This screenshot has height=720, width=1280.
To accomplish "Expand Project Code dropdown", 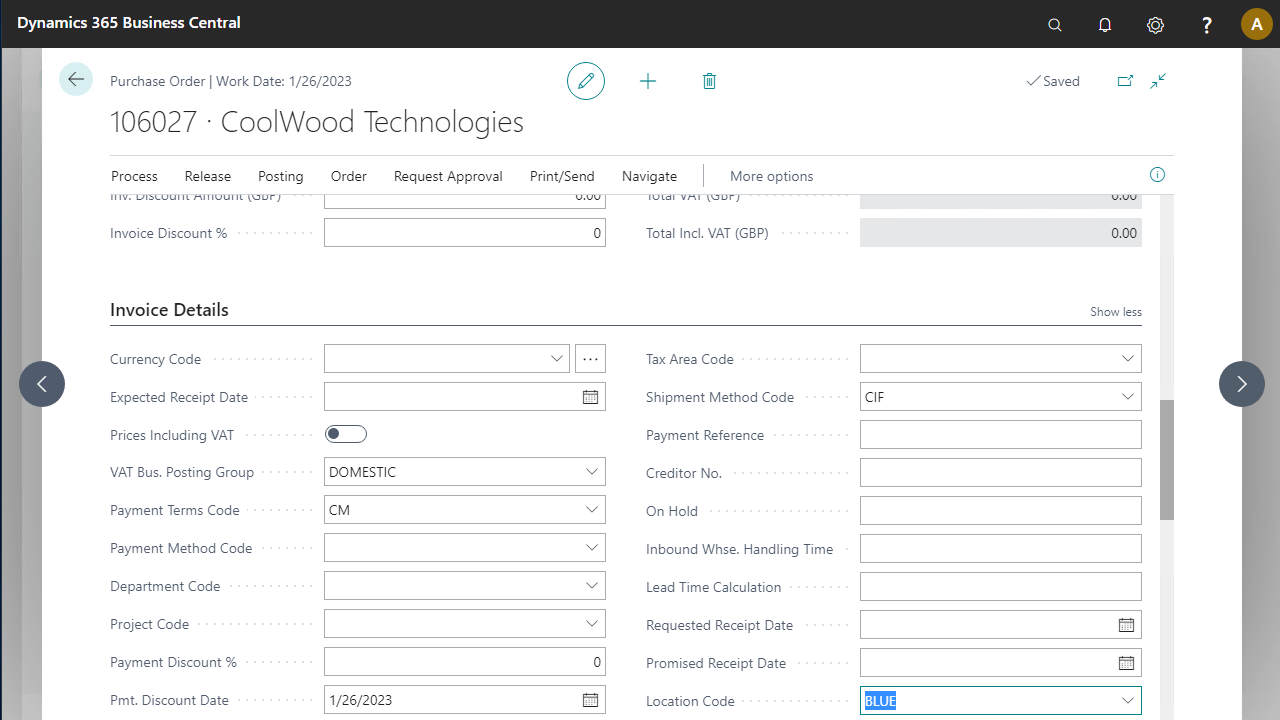I will pyautogui.click(x=591, y=624).
